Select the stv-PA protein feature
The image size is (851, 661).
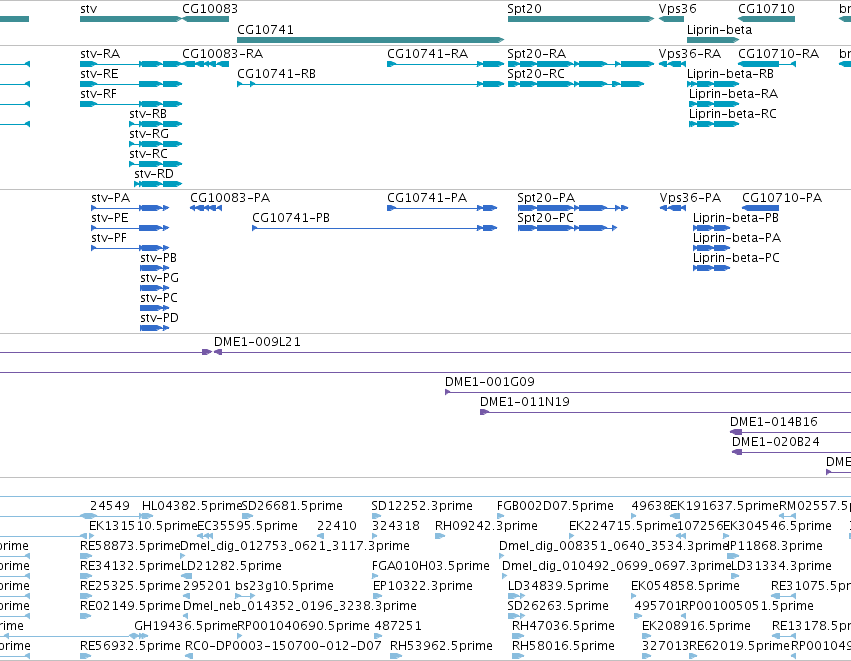[x=130, y=208]
